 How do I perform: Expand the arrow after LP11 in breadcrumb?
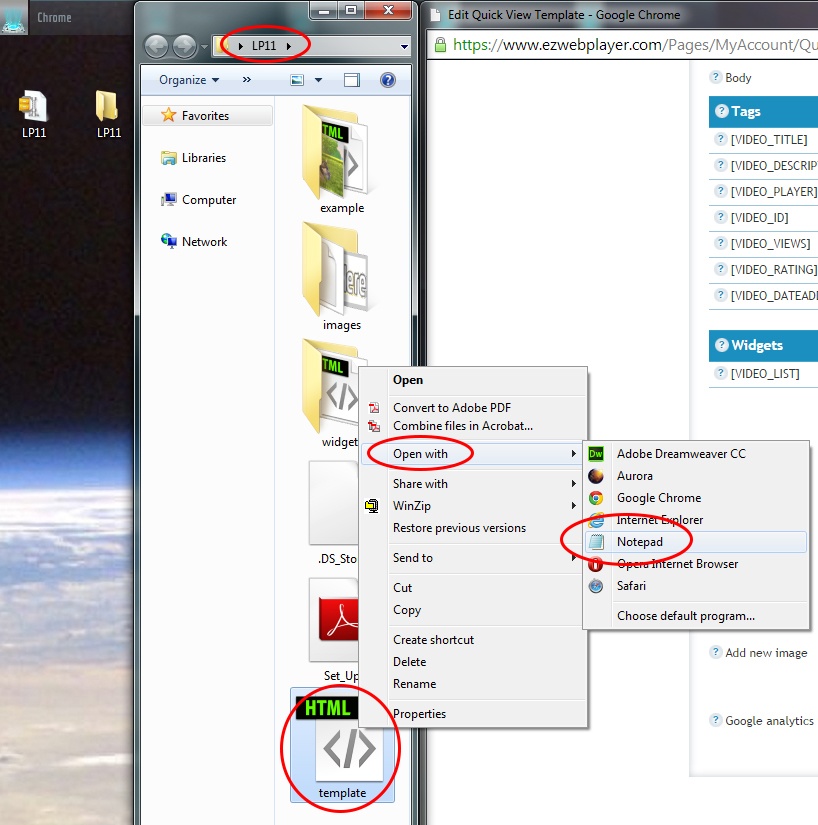coord(289,46)
